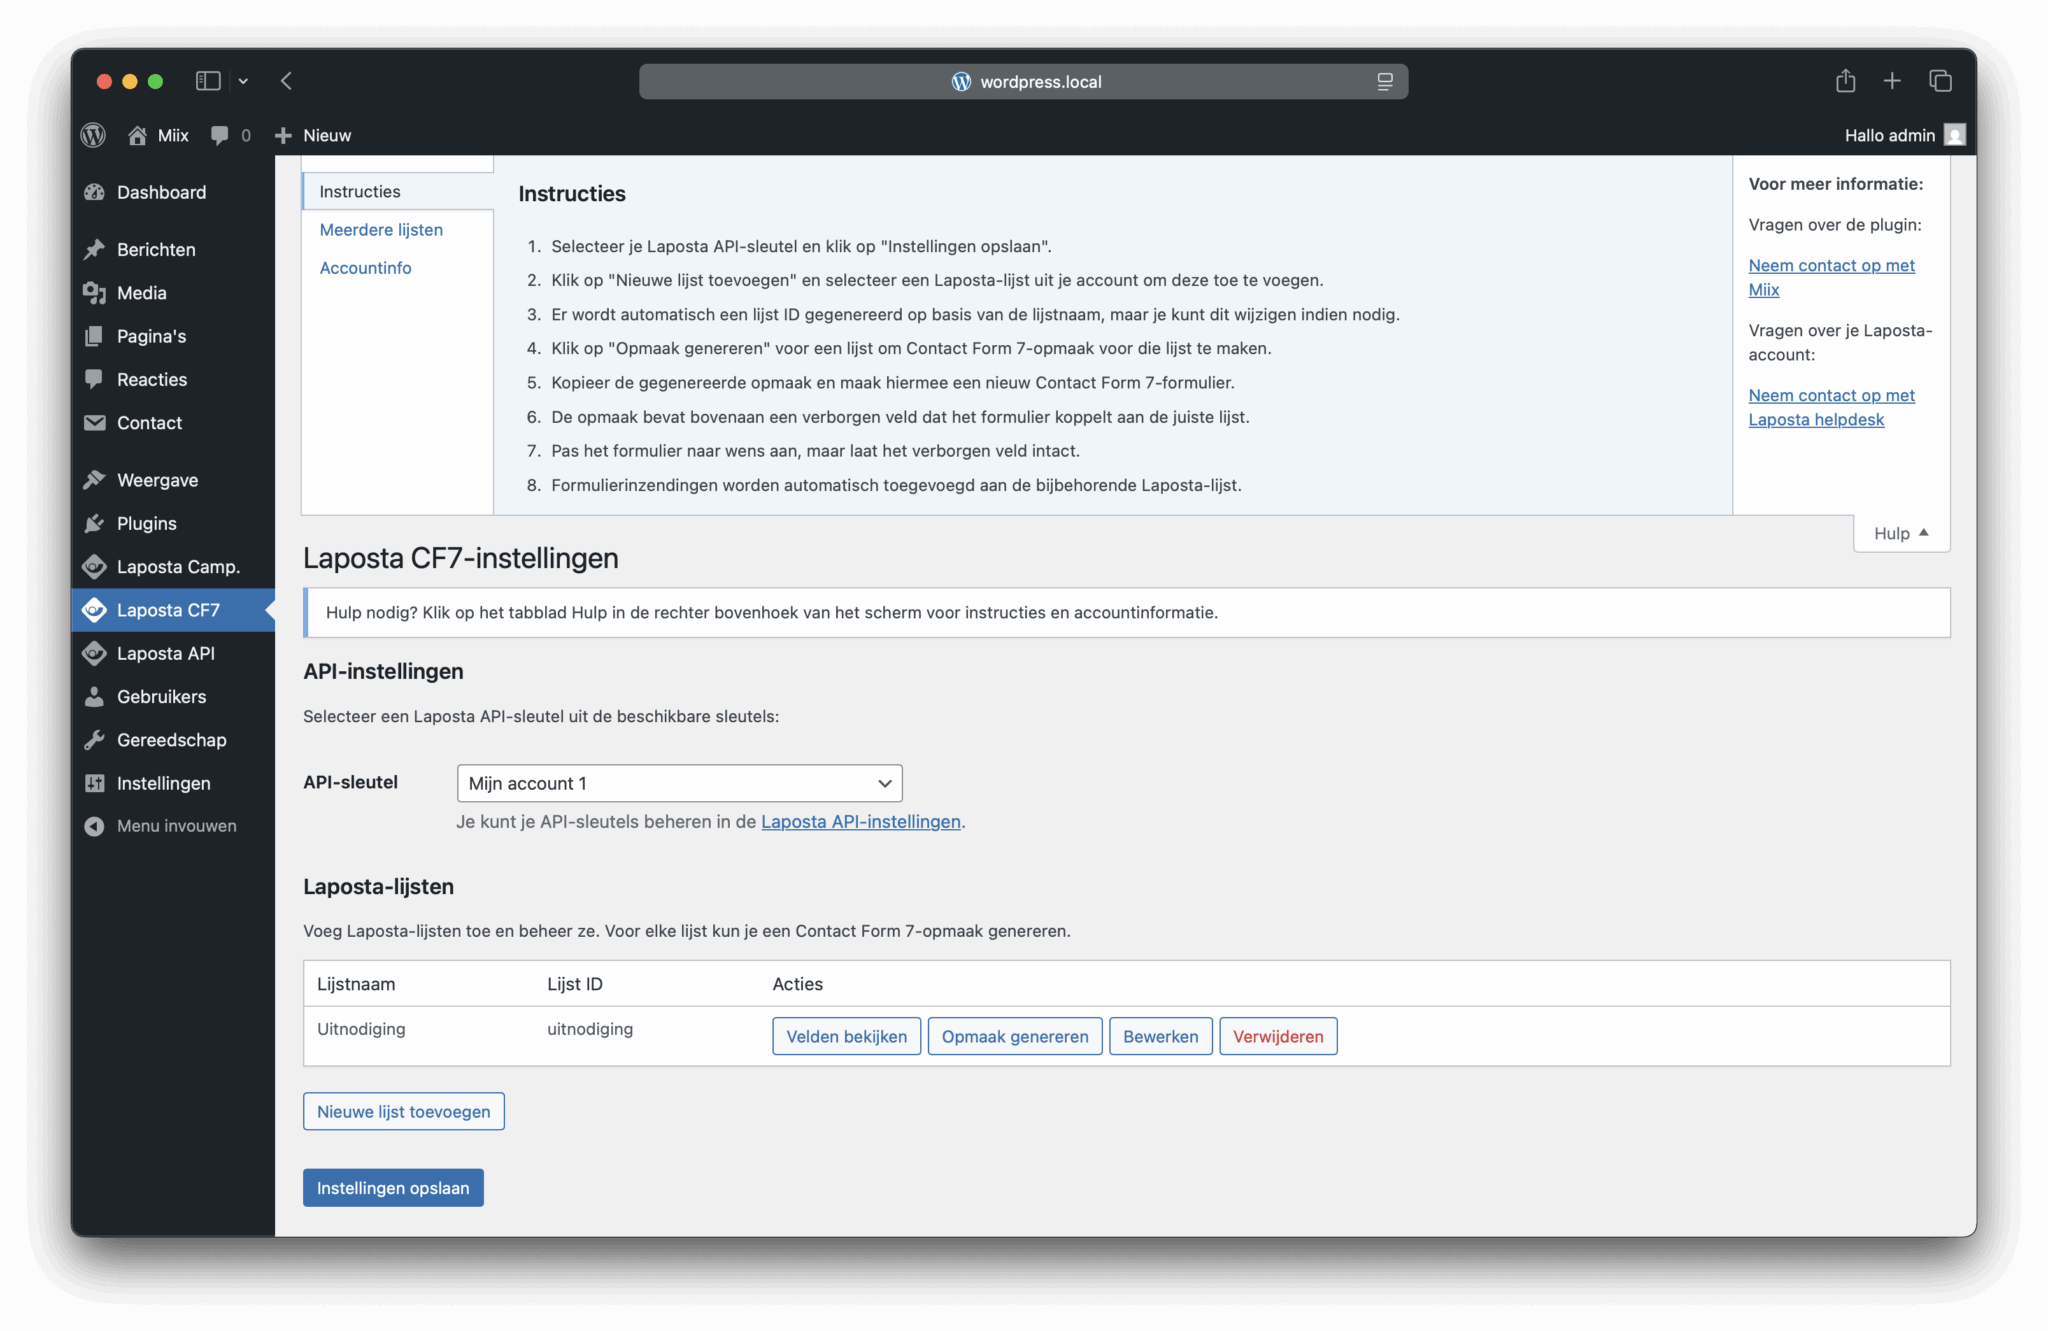Click Verwijderen for the Uitnodiging list

click(x=1278, y=1036)
